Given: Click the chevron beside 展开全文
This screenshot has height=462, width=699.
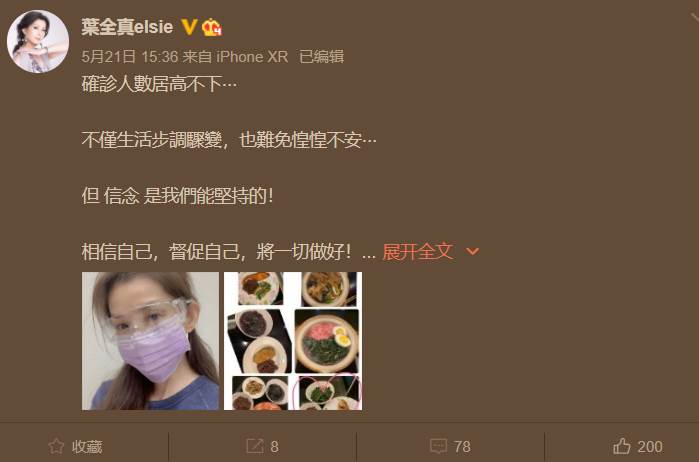Looking at the screenshot, I should pyautogui.click(x=473, y=252).
